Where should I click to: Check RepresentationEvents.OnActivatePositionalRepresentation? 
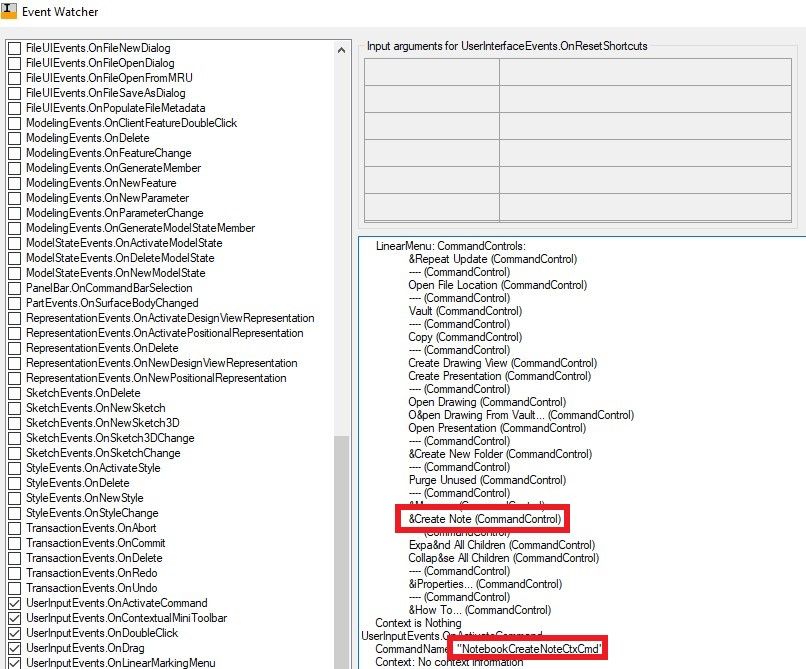[14, 333]
